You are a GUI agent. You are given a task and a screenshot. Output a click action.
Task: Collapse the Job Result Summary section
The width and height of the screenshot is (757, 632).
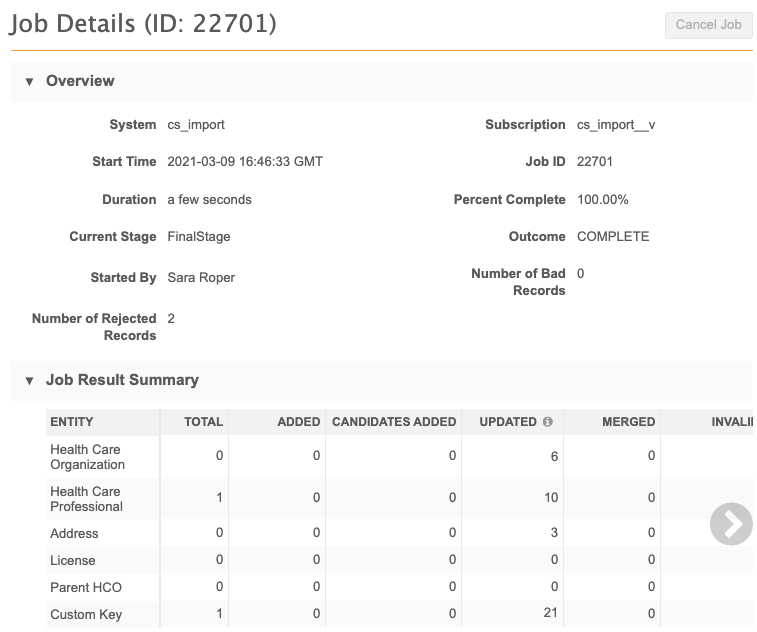(x=29, y=380)
